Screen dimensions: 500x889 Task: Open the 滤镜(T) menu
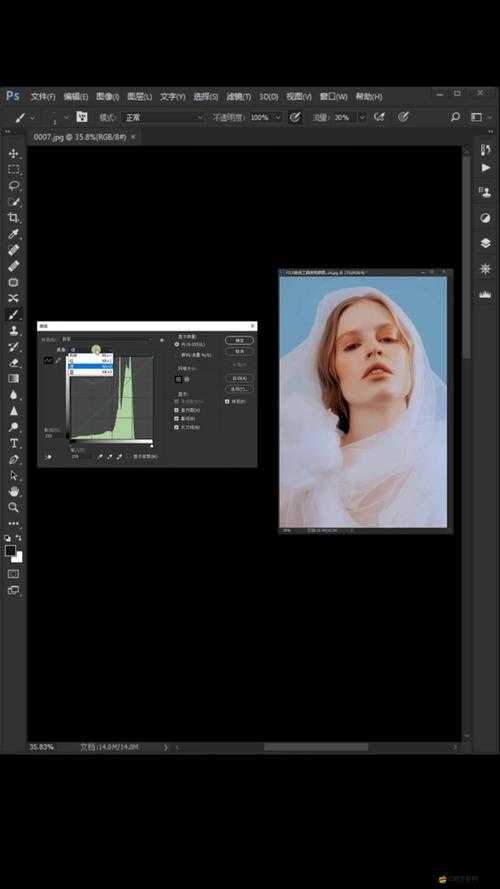pyautogui.click(x=239, y=97)
